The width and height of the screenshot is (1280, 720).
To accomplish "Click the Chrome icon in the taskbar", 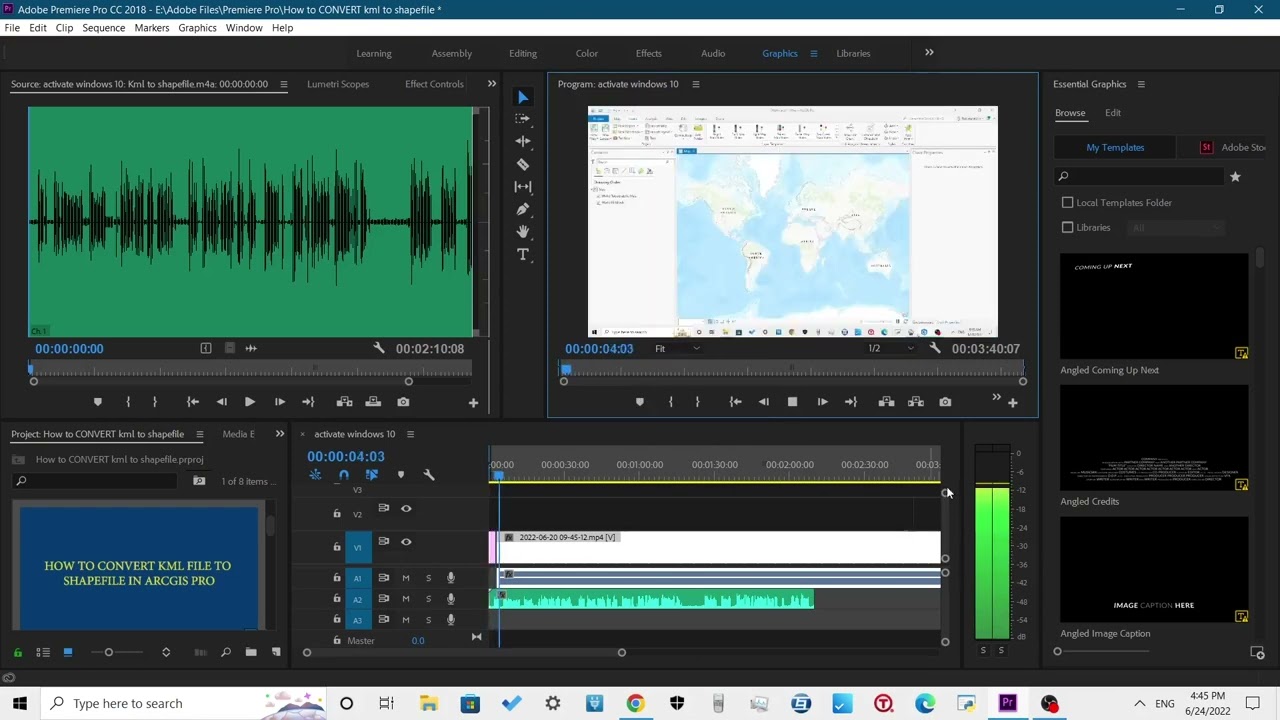I will [x=635, y=703].
